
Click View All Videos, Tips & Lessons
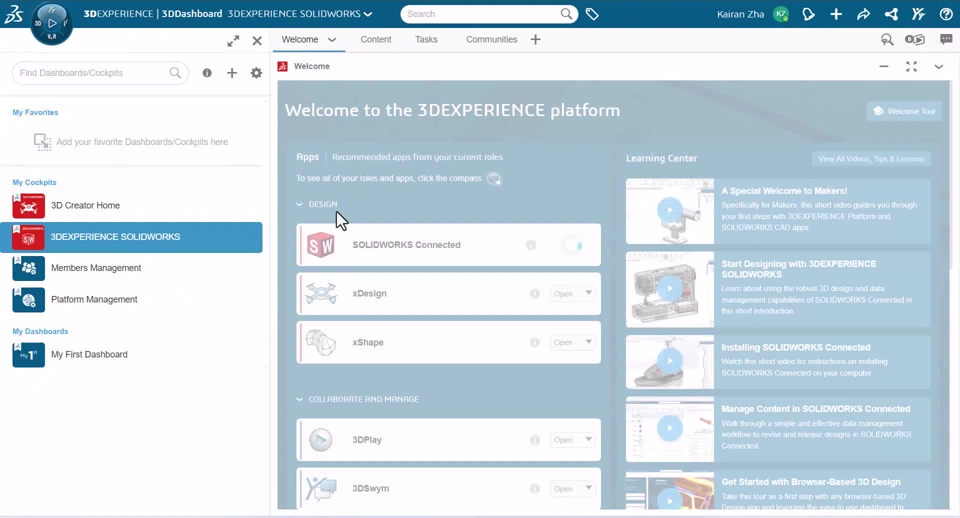point(871,159)
